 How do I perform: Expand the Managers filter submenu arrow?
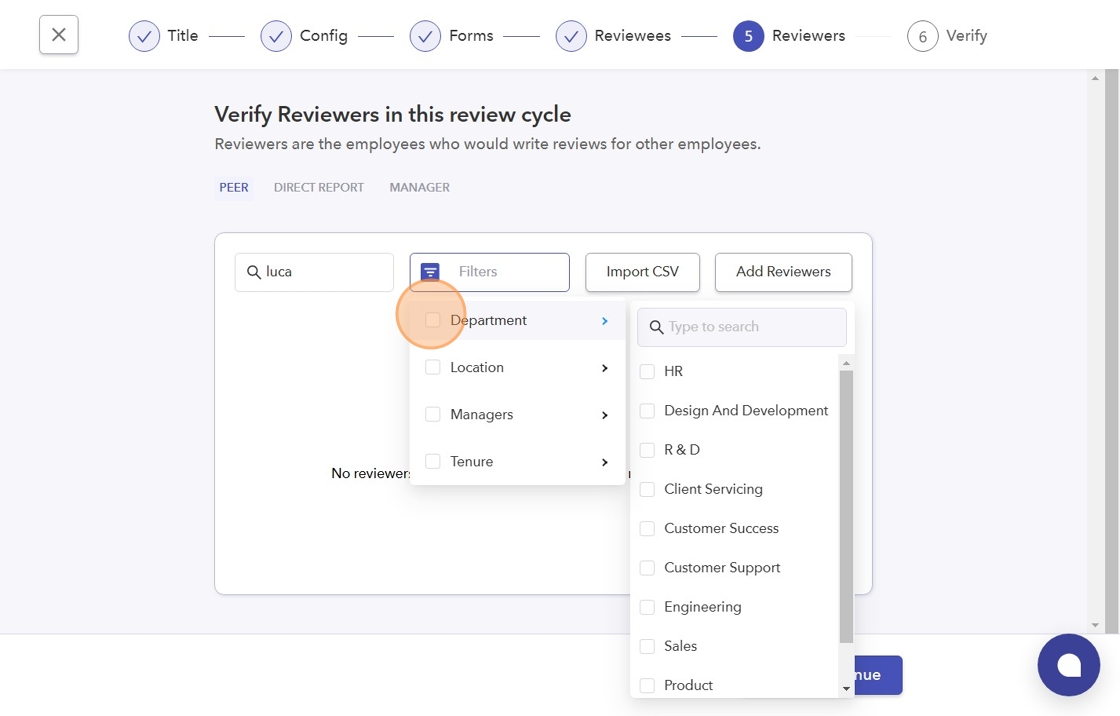click(605, 415)
